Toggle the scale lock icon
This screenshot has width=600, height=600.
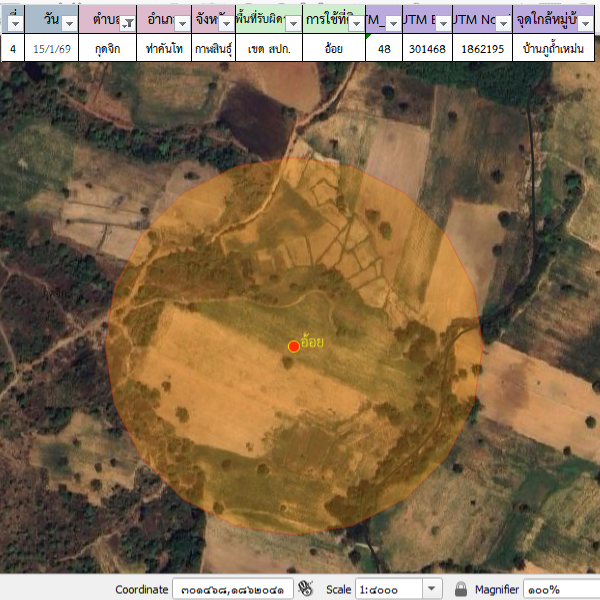click(461, 589)
